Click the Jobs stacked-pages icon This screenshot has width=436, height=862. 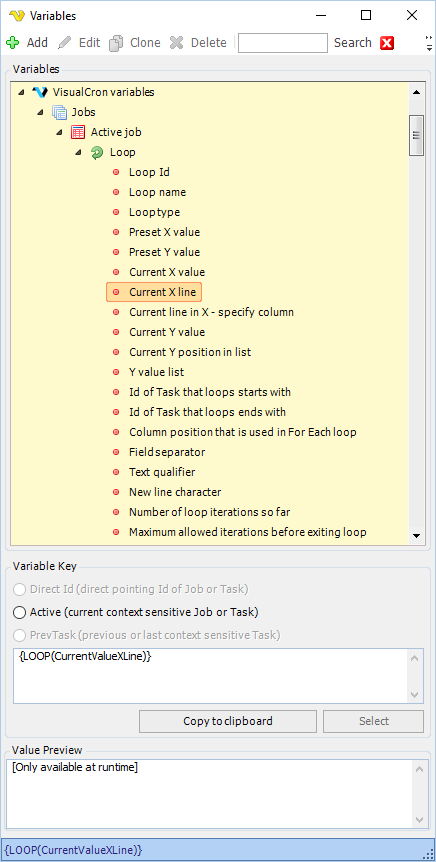pos(59,112)
